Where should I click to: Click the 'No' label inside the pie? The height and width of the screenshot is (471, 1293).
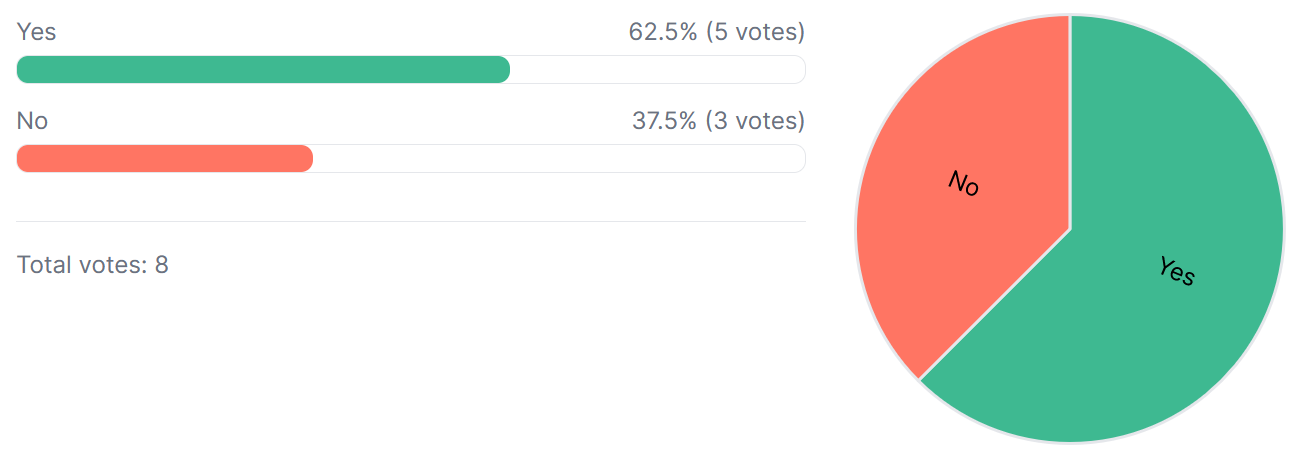(963, 183)
